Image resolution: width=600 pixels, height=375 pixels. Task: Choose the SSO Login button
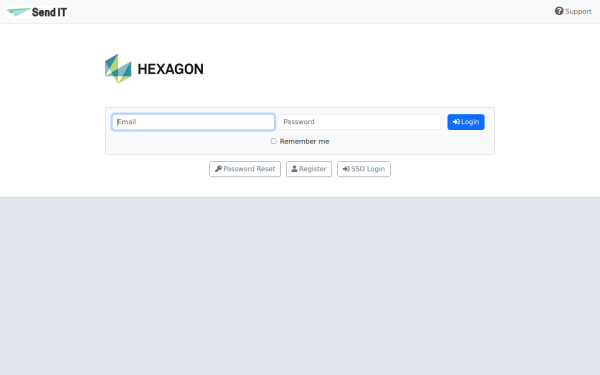click(364, 169)
